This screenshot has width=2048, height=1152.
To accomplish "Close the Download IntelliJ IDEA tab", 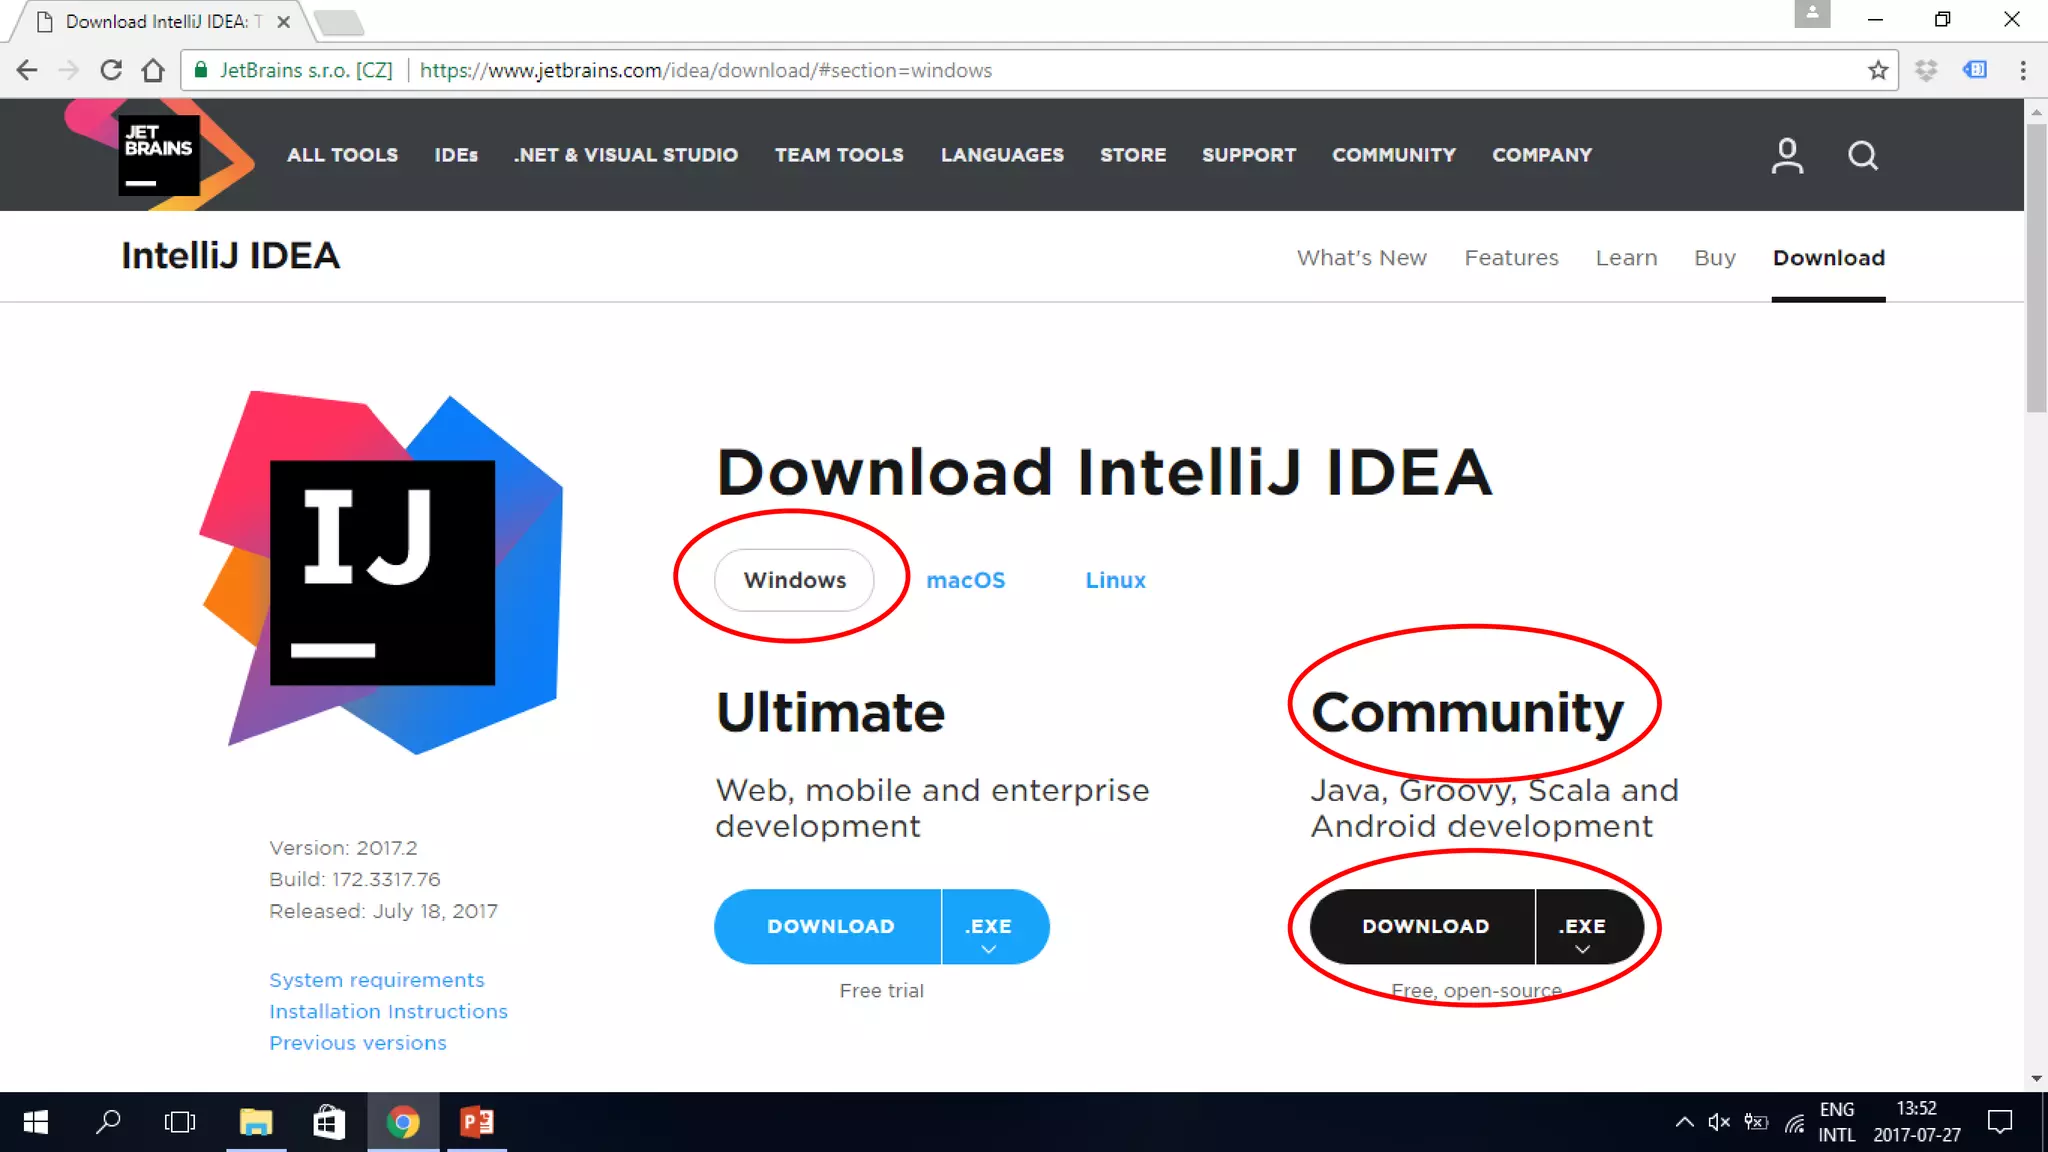I will pyautogui.click(x=284, y=21).
